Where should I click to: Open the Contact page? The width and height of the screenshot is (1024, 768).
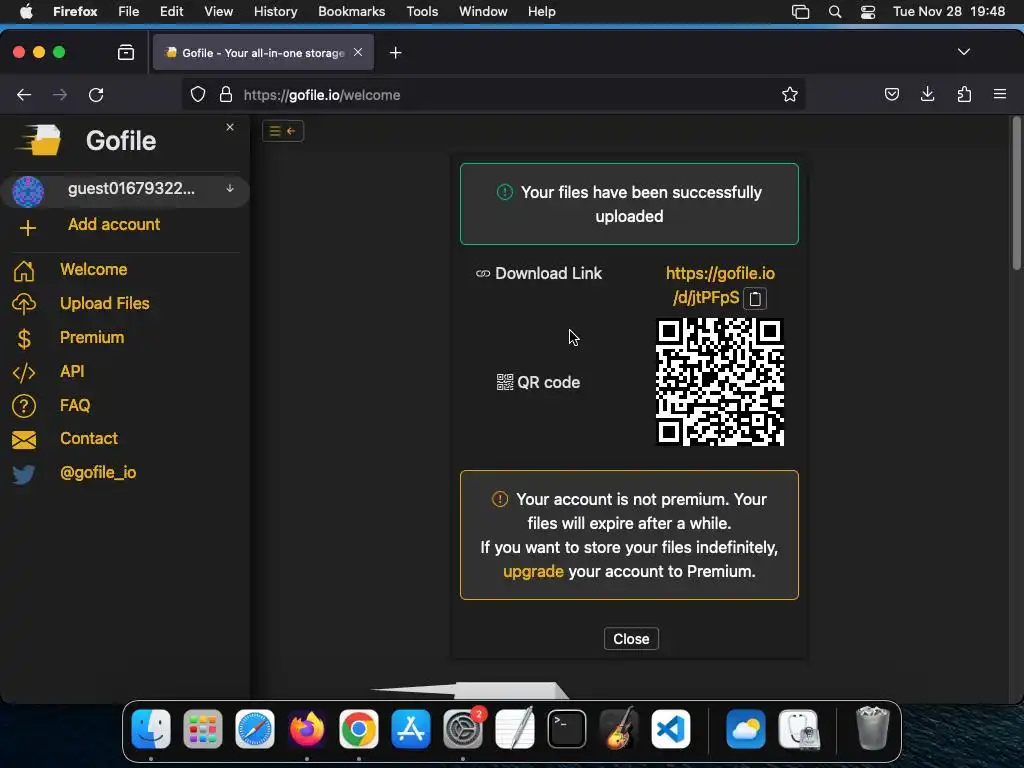click(89, 439)
